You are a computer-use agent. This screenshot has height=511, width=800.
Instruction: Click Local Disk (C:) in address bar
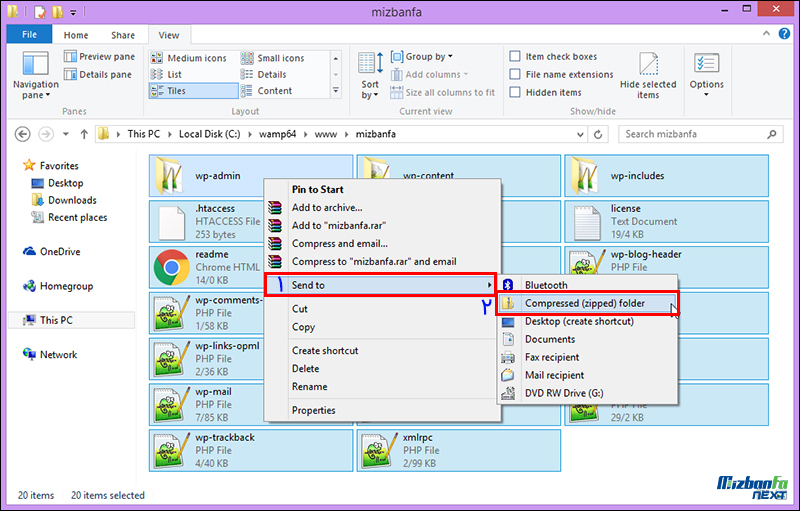tap(209, 134)
